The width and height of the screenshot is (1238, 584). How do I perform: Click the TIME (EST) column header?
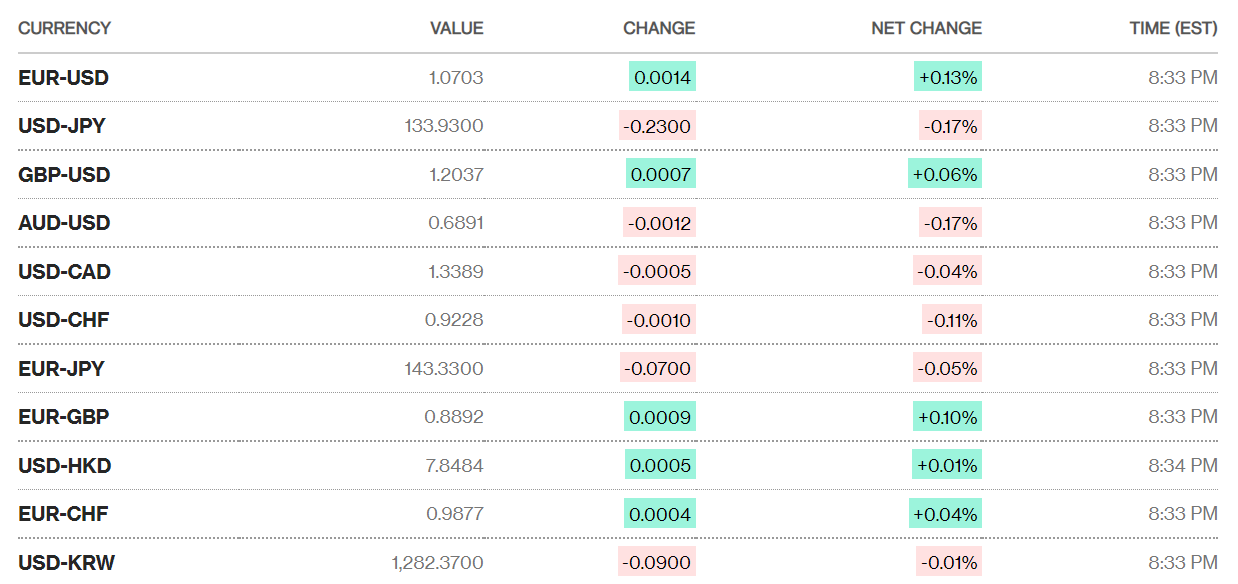click(1173, 28)
